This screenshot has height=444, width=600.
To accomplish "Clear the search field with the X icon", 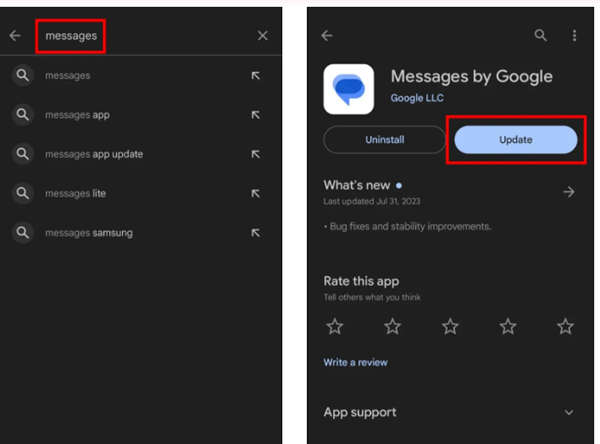I will click(x=262, y=36).
